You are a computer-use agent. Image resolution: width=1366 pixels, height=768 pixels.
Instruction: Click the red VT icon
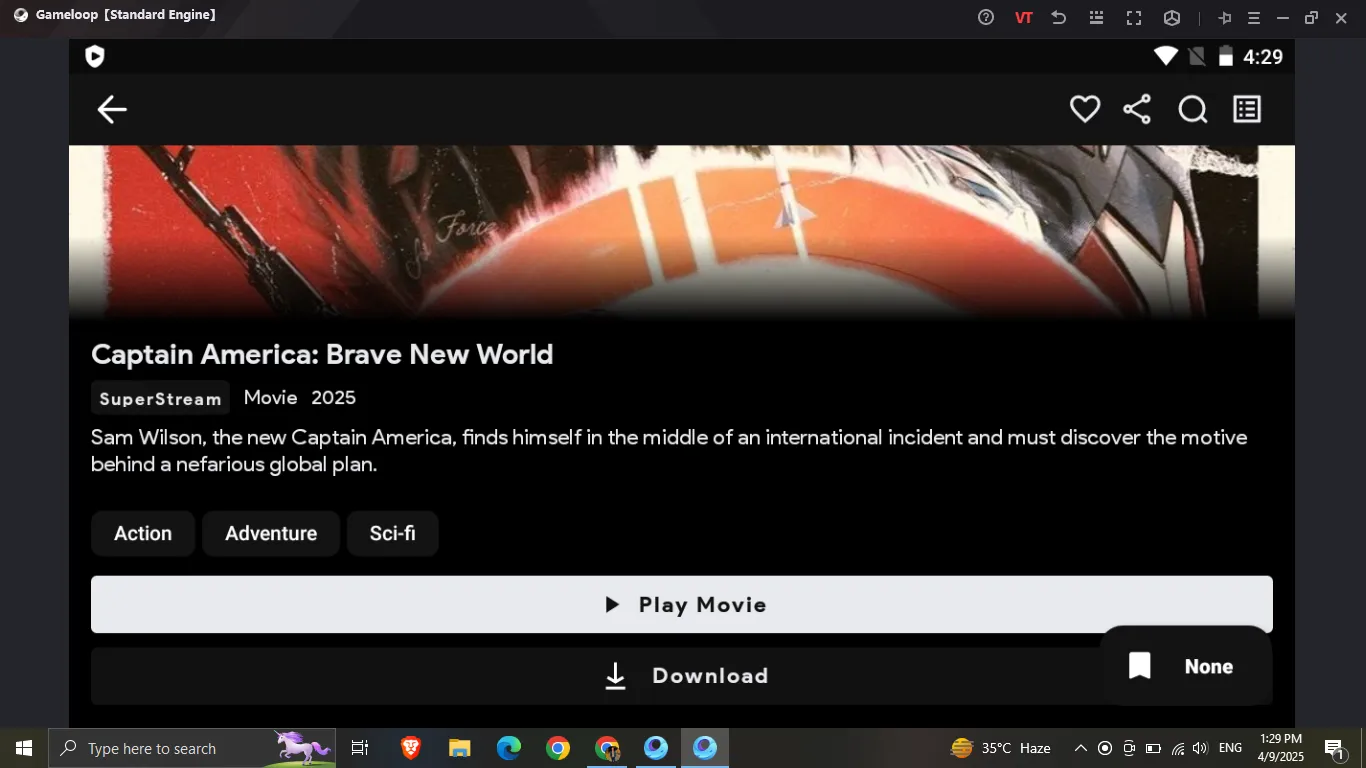pos(1023,17)
